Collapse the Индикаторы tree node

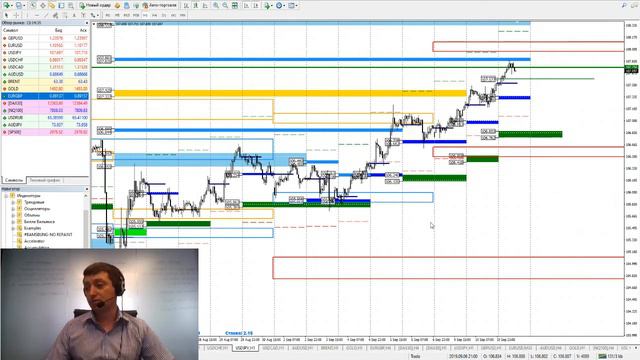pos(6,196)
